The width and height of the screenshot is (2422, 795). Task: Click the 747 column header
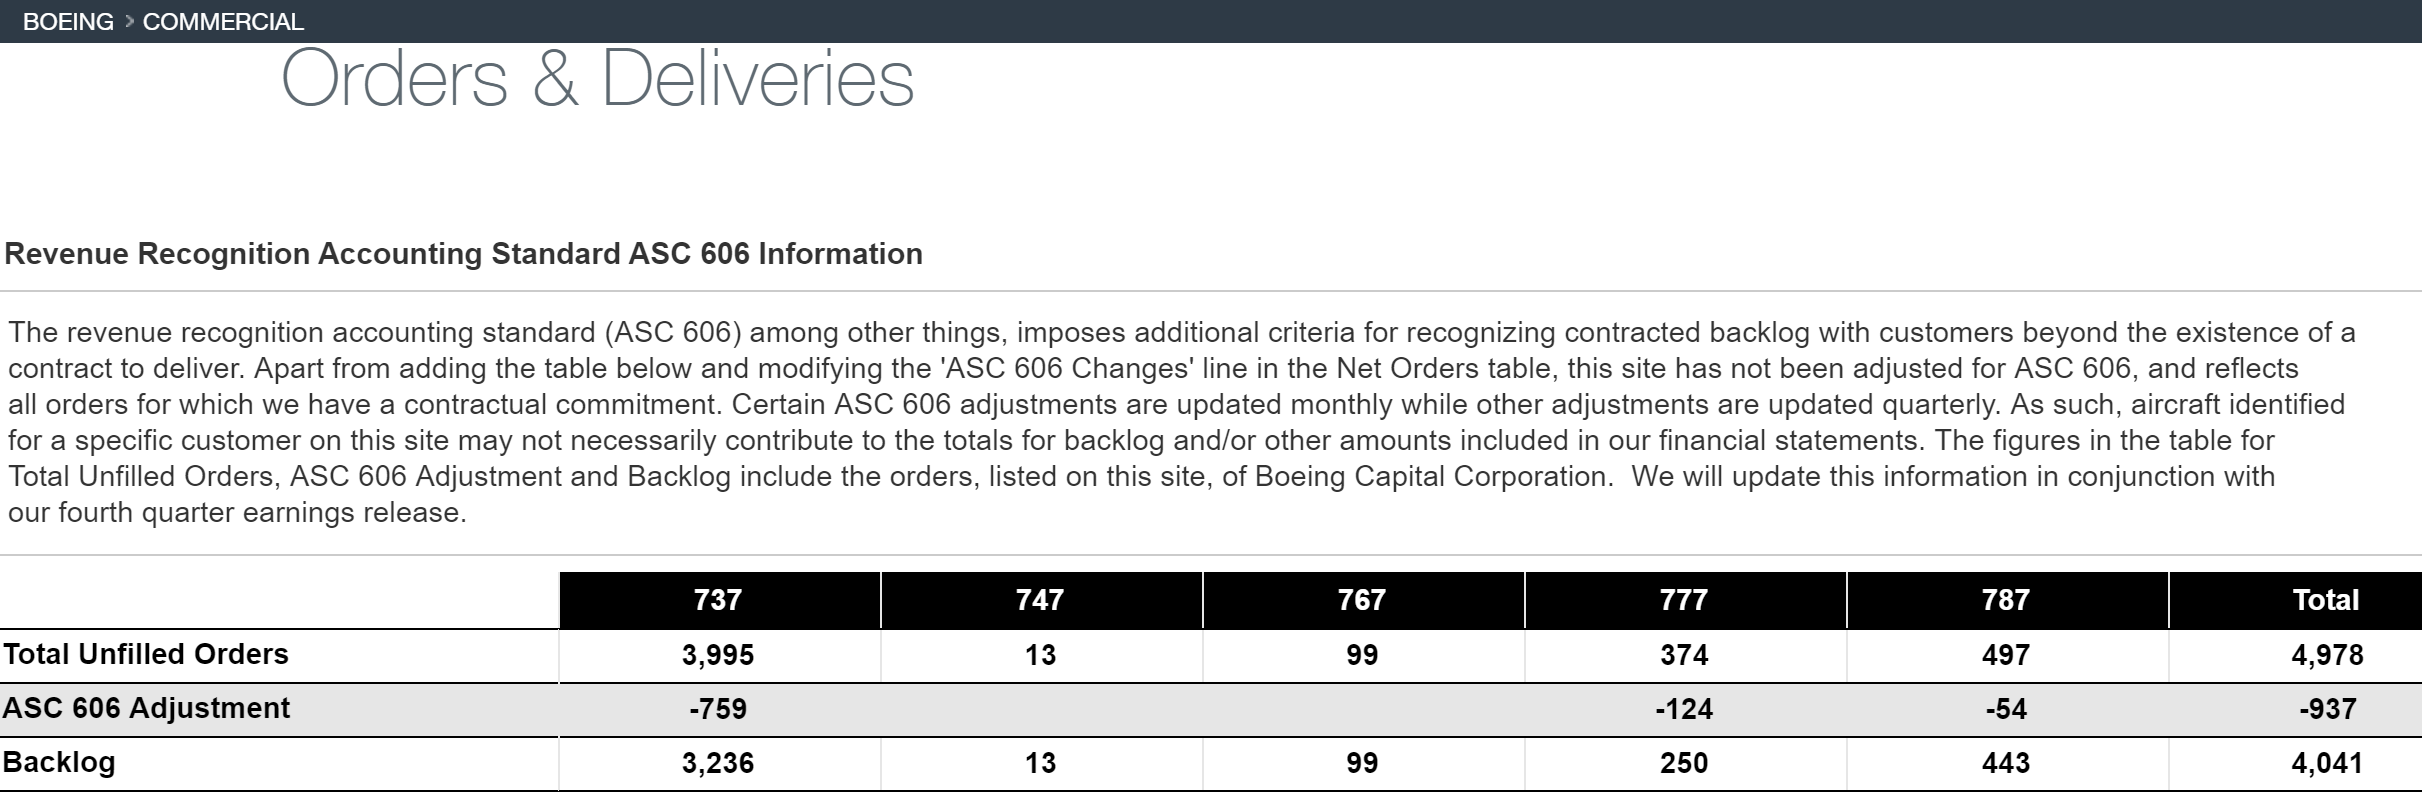pos(1040,600)
